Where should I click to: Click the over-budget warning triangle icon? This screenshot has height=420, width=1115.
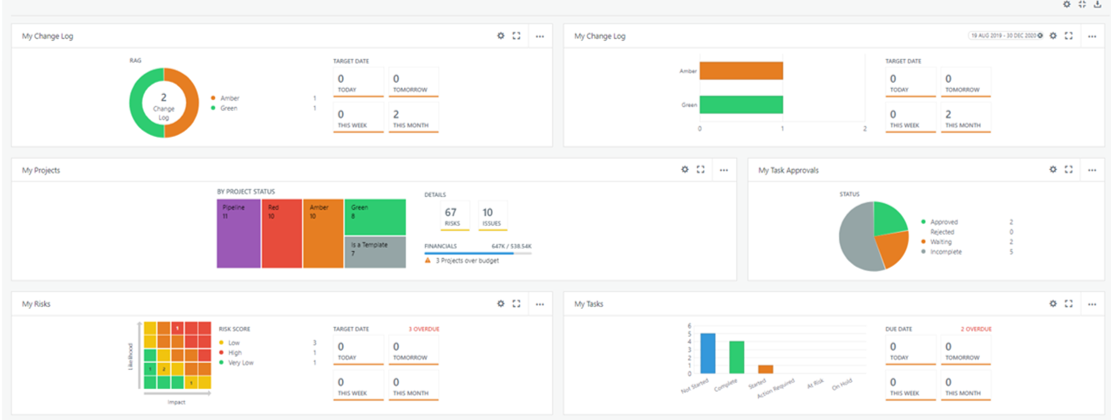428,261
